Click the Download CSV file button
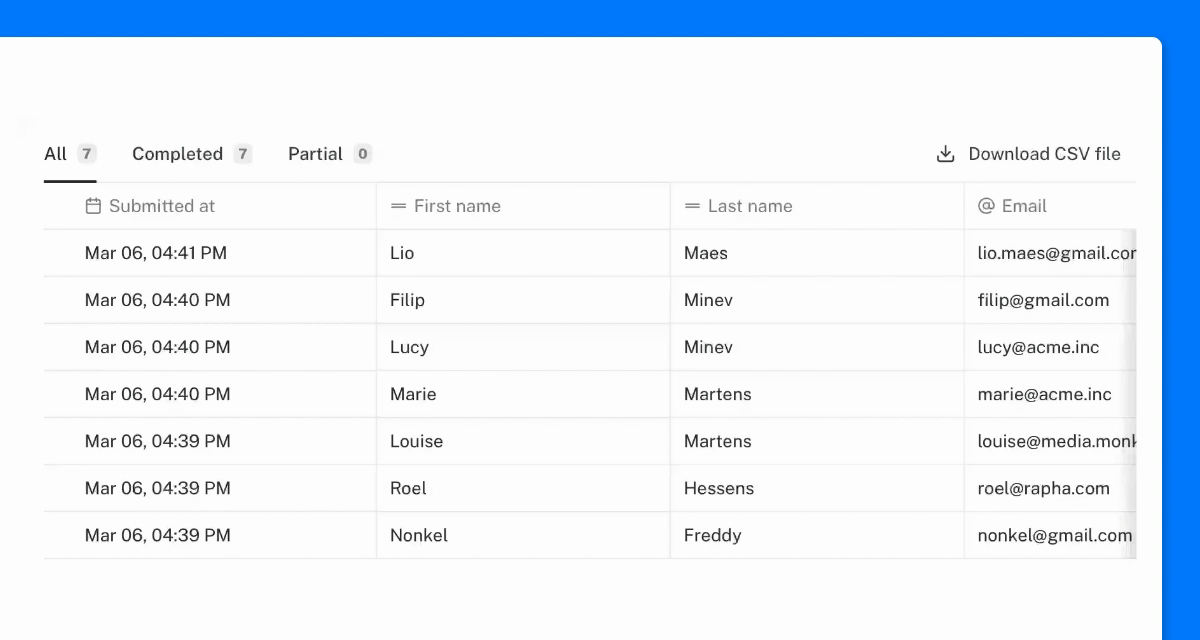Viewport: 1200px width, 640px height. click(1028, 154)
